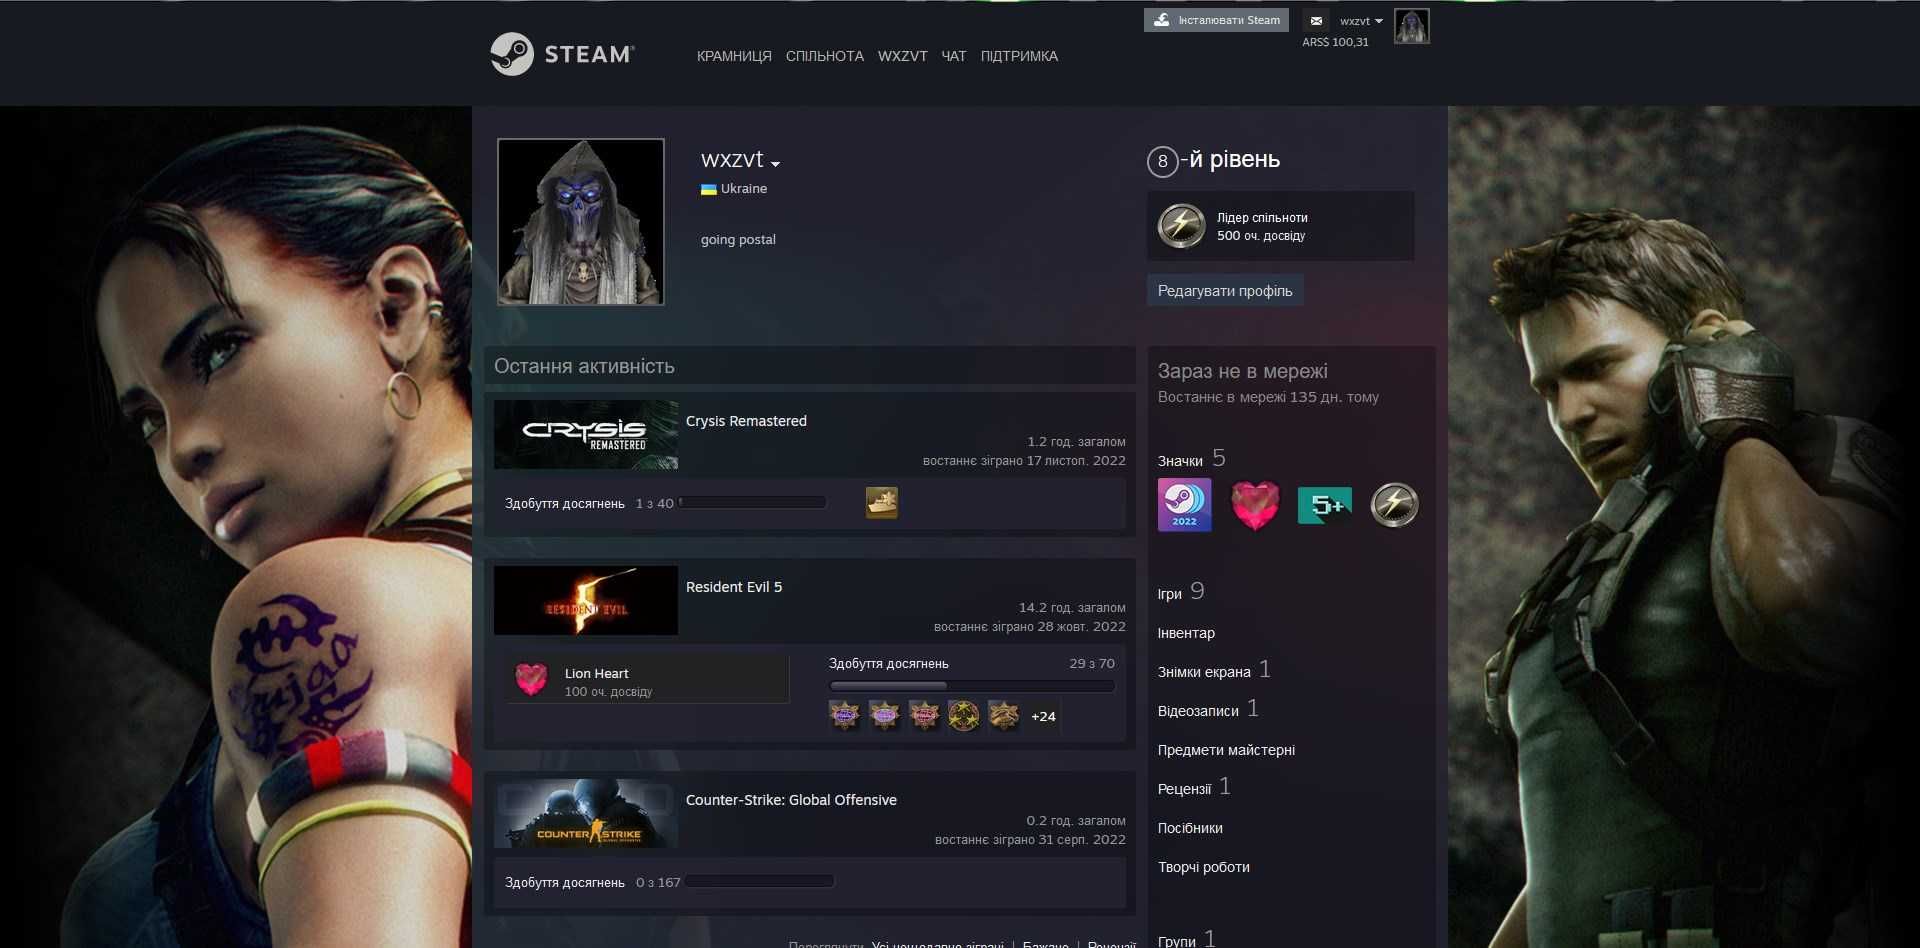
Task: Open the Знімки екрана screenshots link
Action: (1214, 670)
